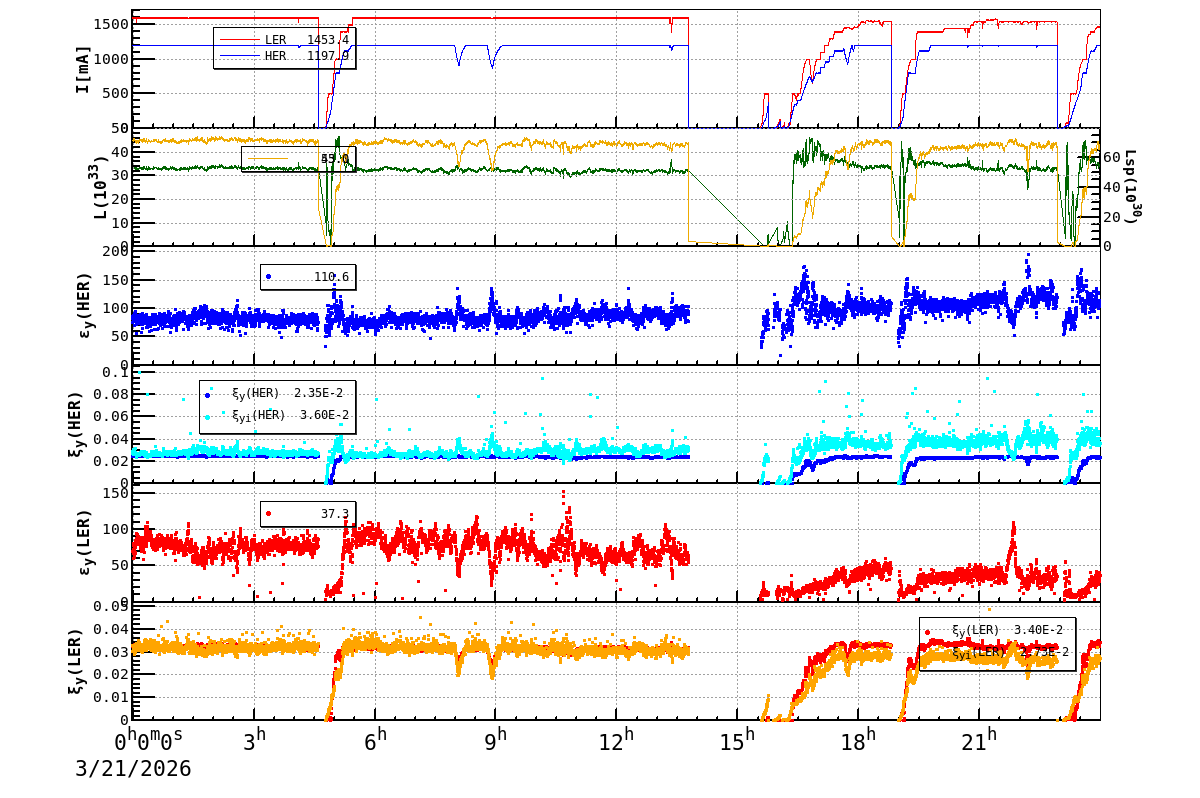This screenshot has width=1200, height=798.
Task: Click the Lsp(10^30) right axis label
Action: (1131, 187)
